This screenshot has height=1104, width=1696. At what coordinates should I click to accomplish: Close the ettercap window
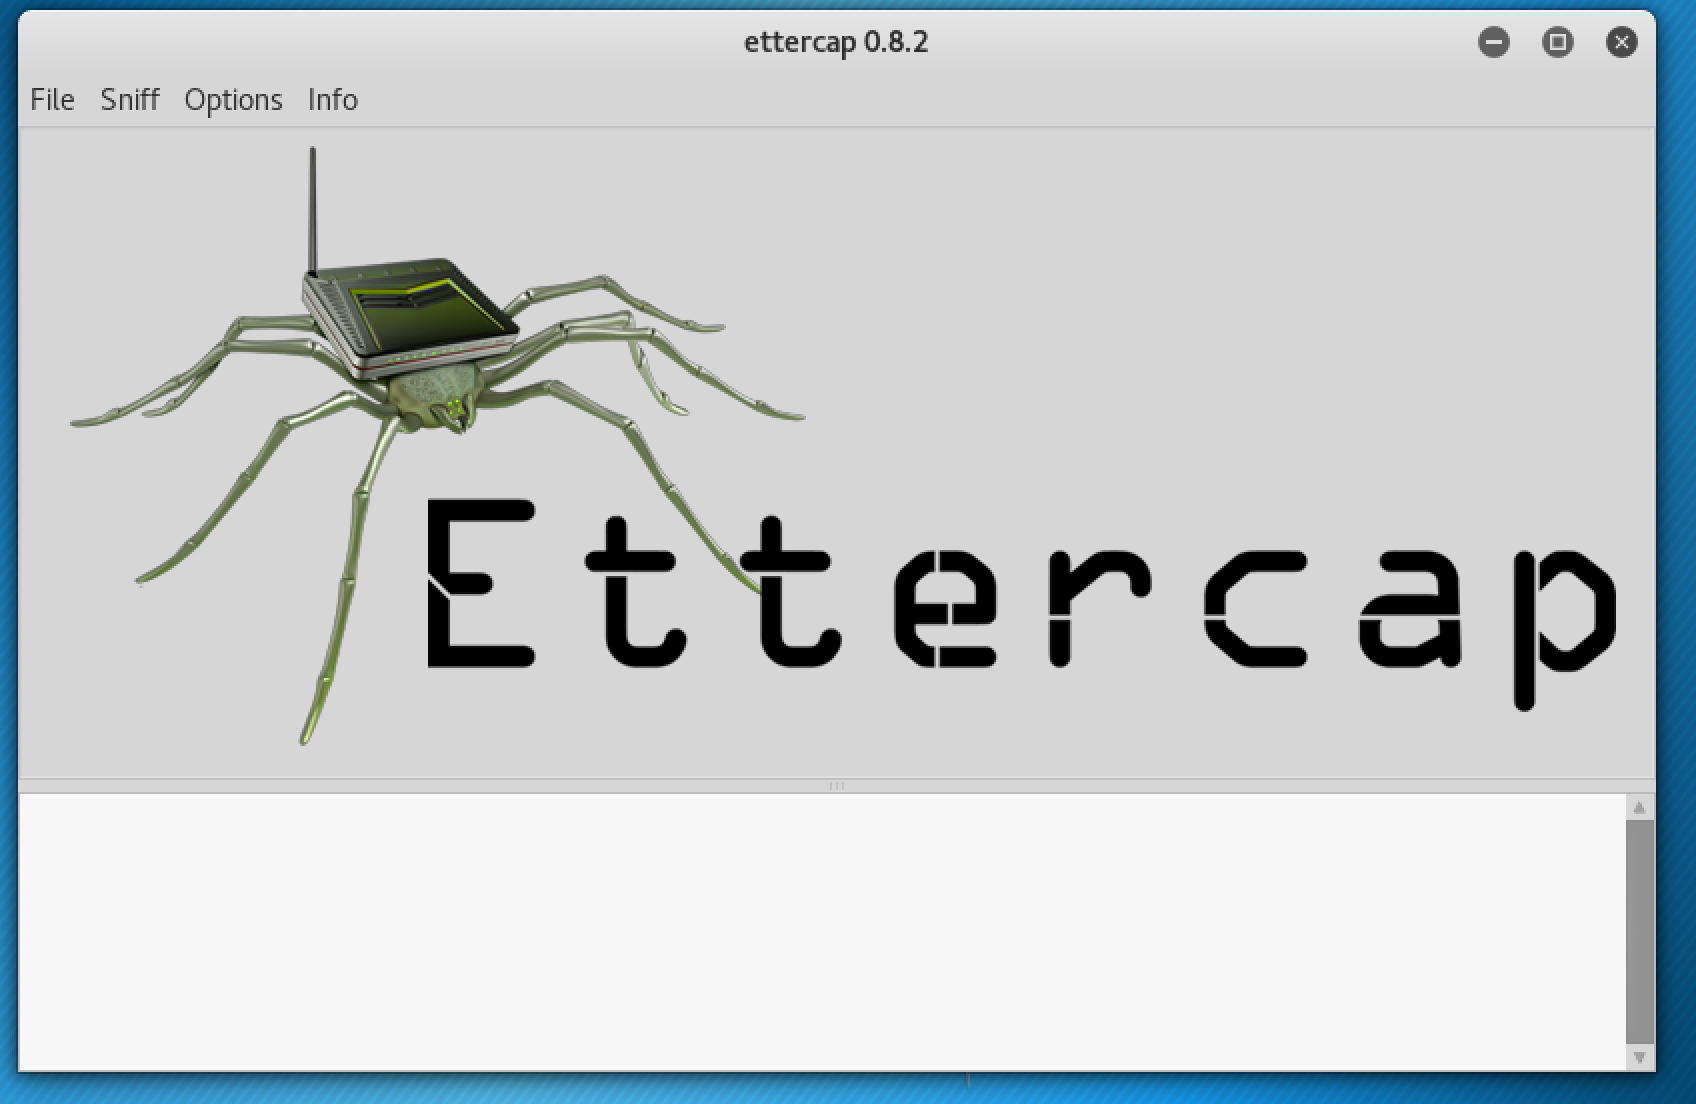1621,42
